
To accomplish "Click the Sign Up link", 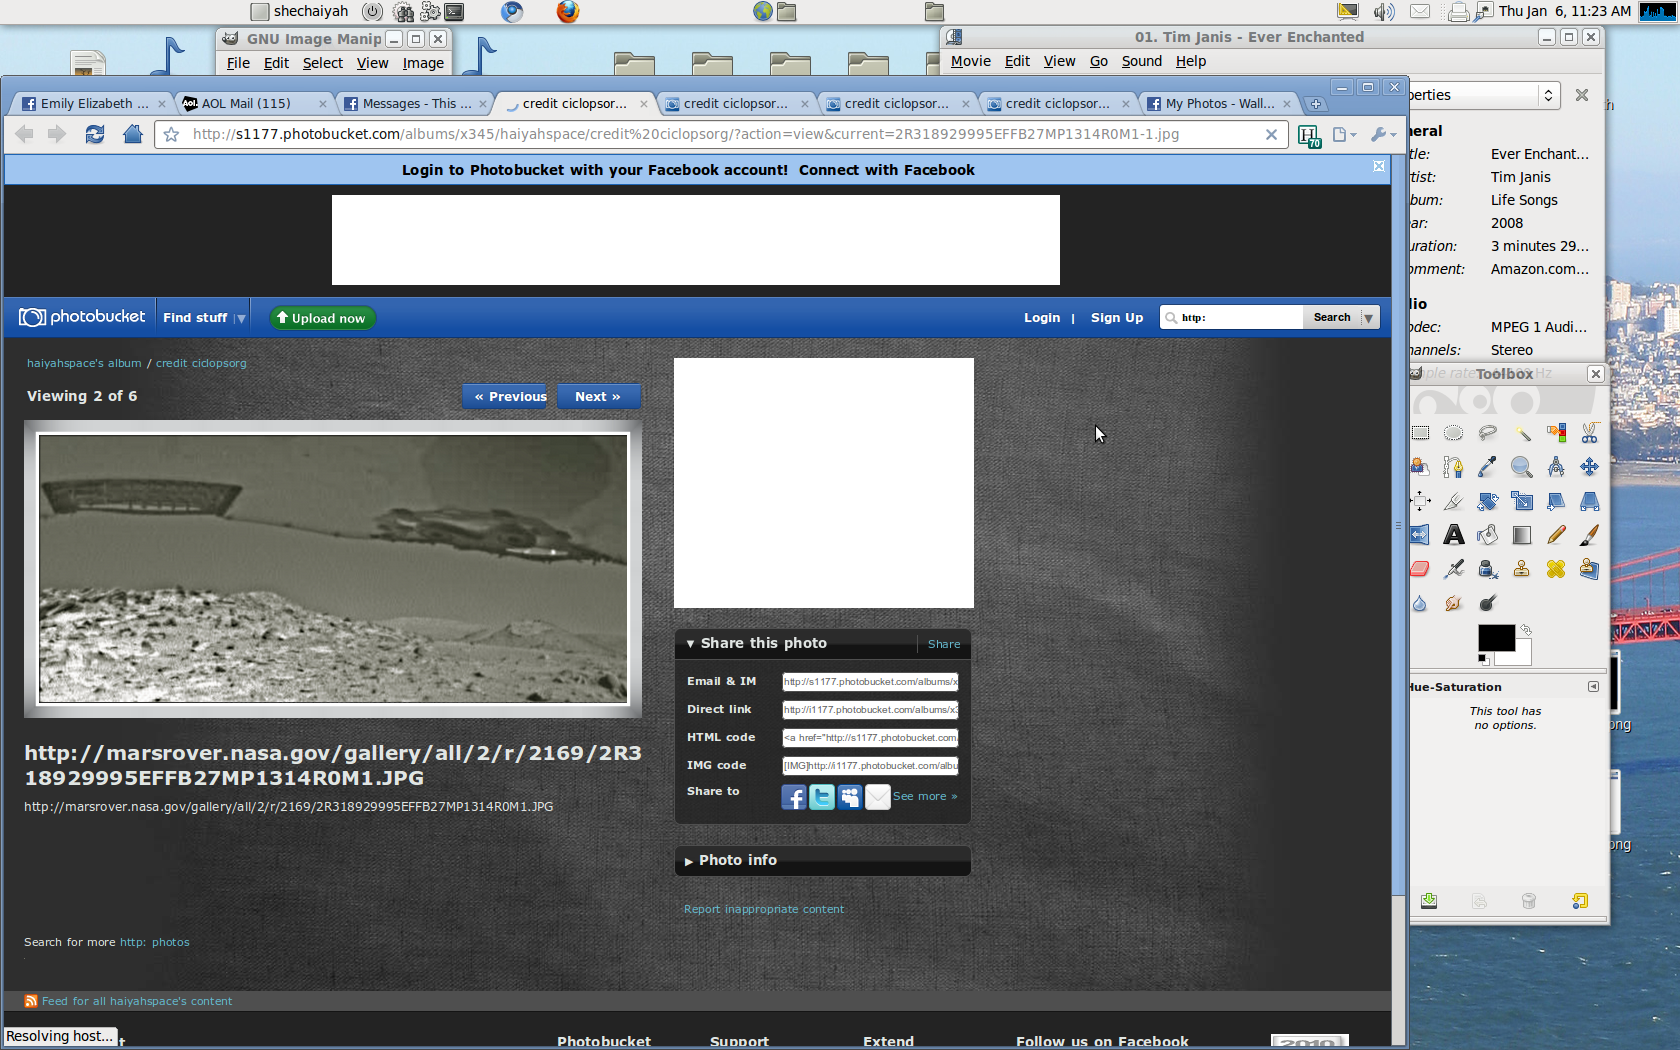I will point(1116,318).
